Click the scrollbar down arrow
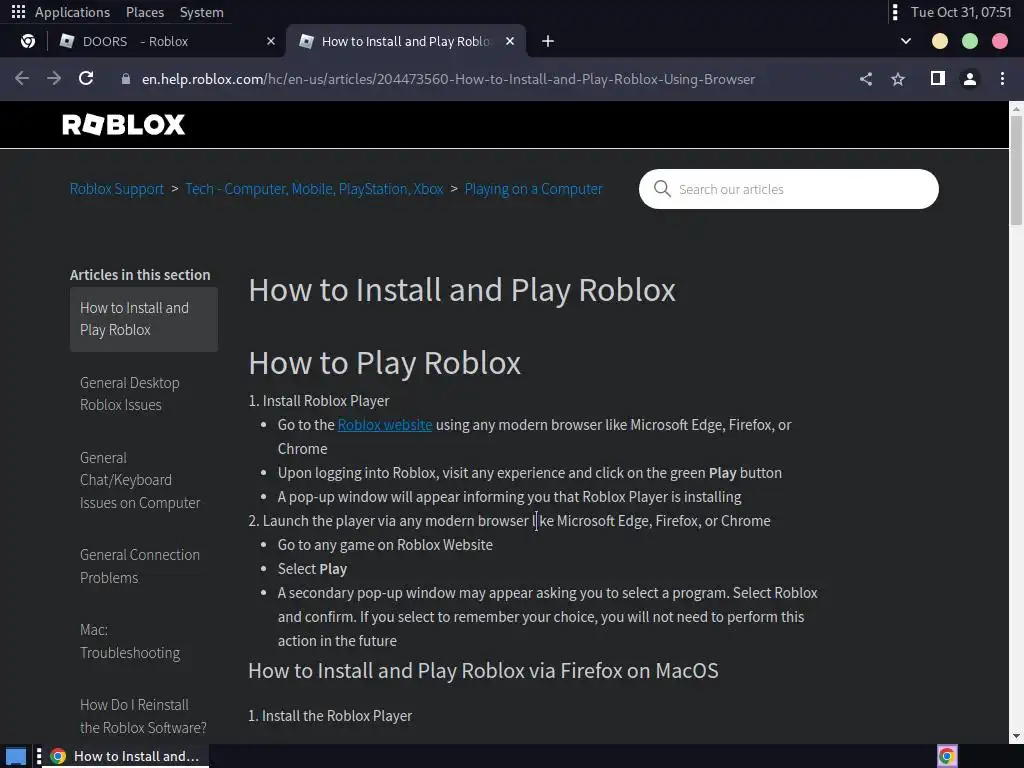 [x=1016, y=736]
